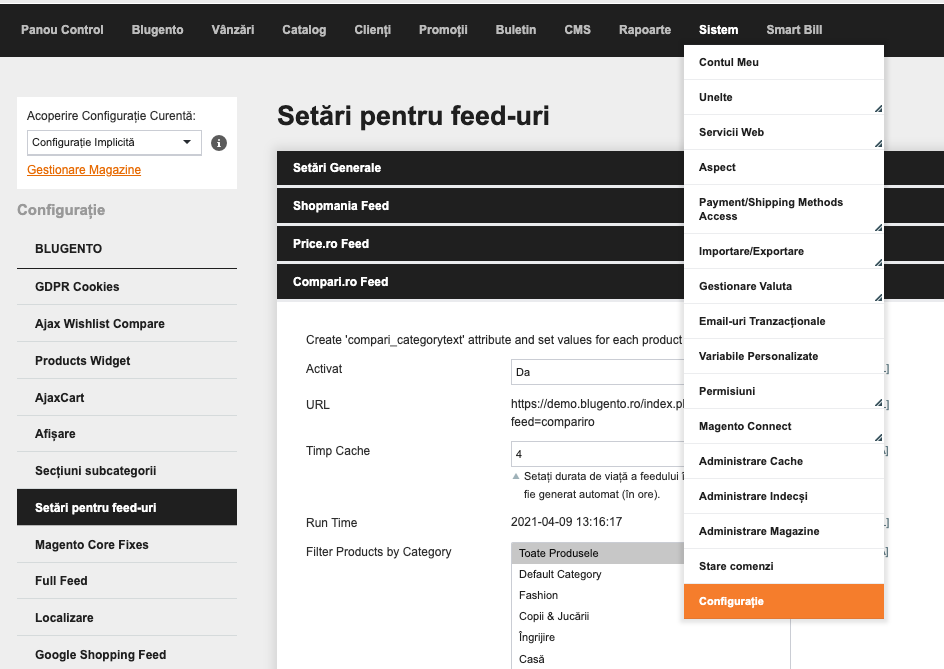Viewport: 944px width, 669px height.
Task: Click the Sistem menu item
Action: 718,30
